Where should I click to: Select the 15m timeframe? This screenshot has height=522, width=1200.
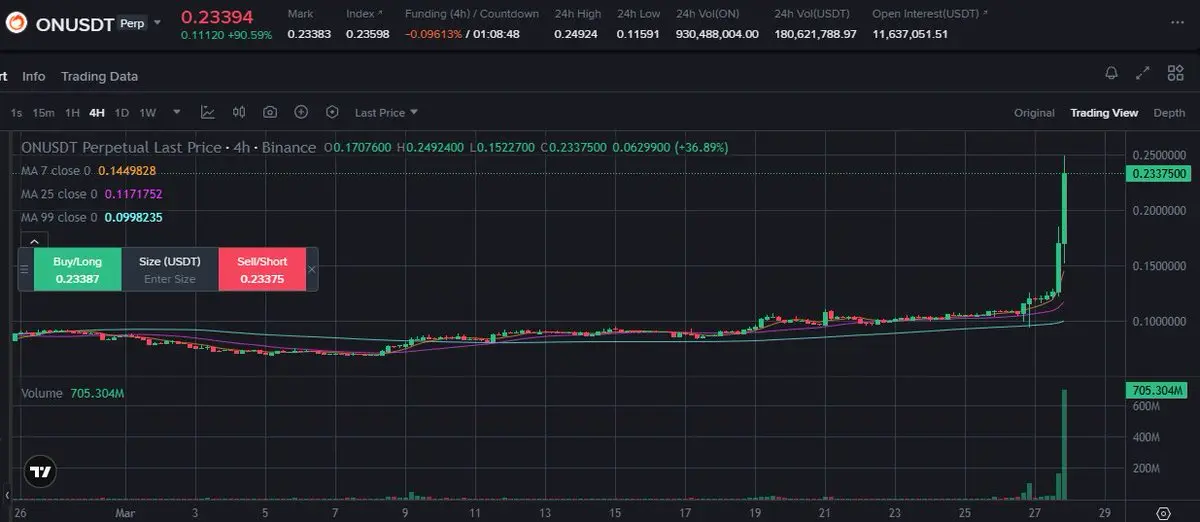click(43, 113)
